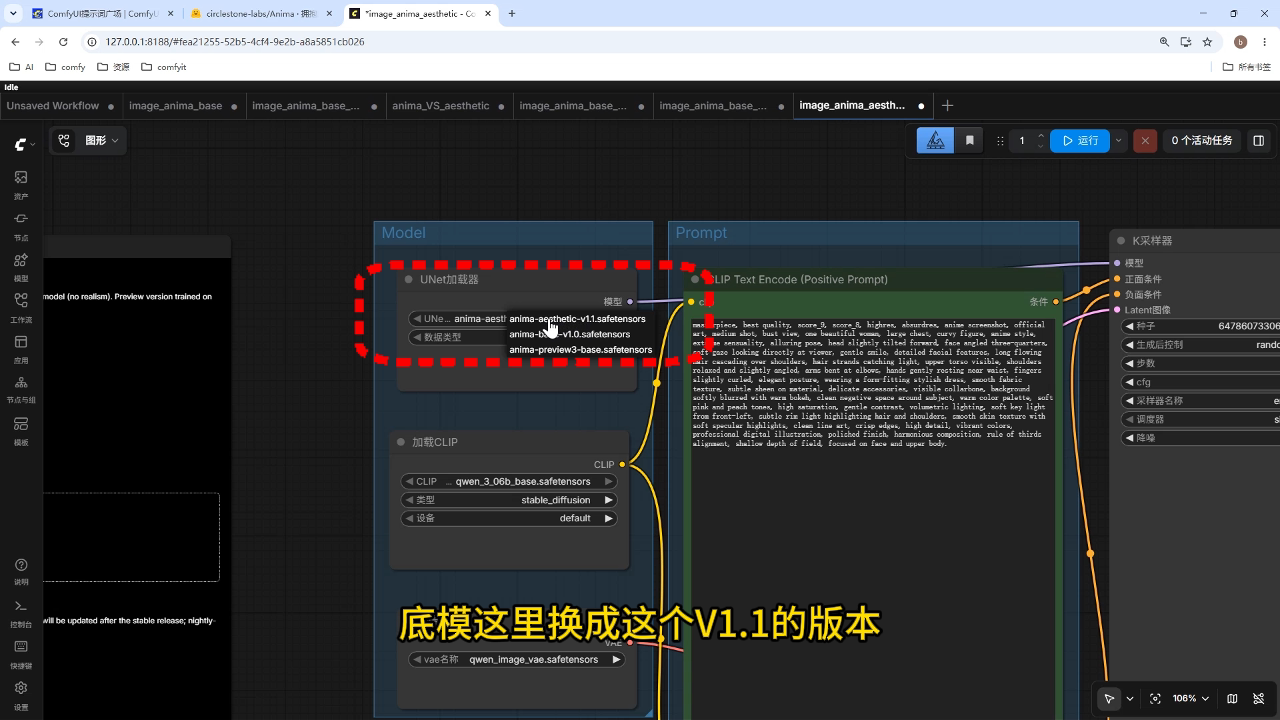Collapse the 加载CLIP node via its dot
1280x720 pixels.
click(x=401, y=442)
